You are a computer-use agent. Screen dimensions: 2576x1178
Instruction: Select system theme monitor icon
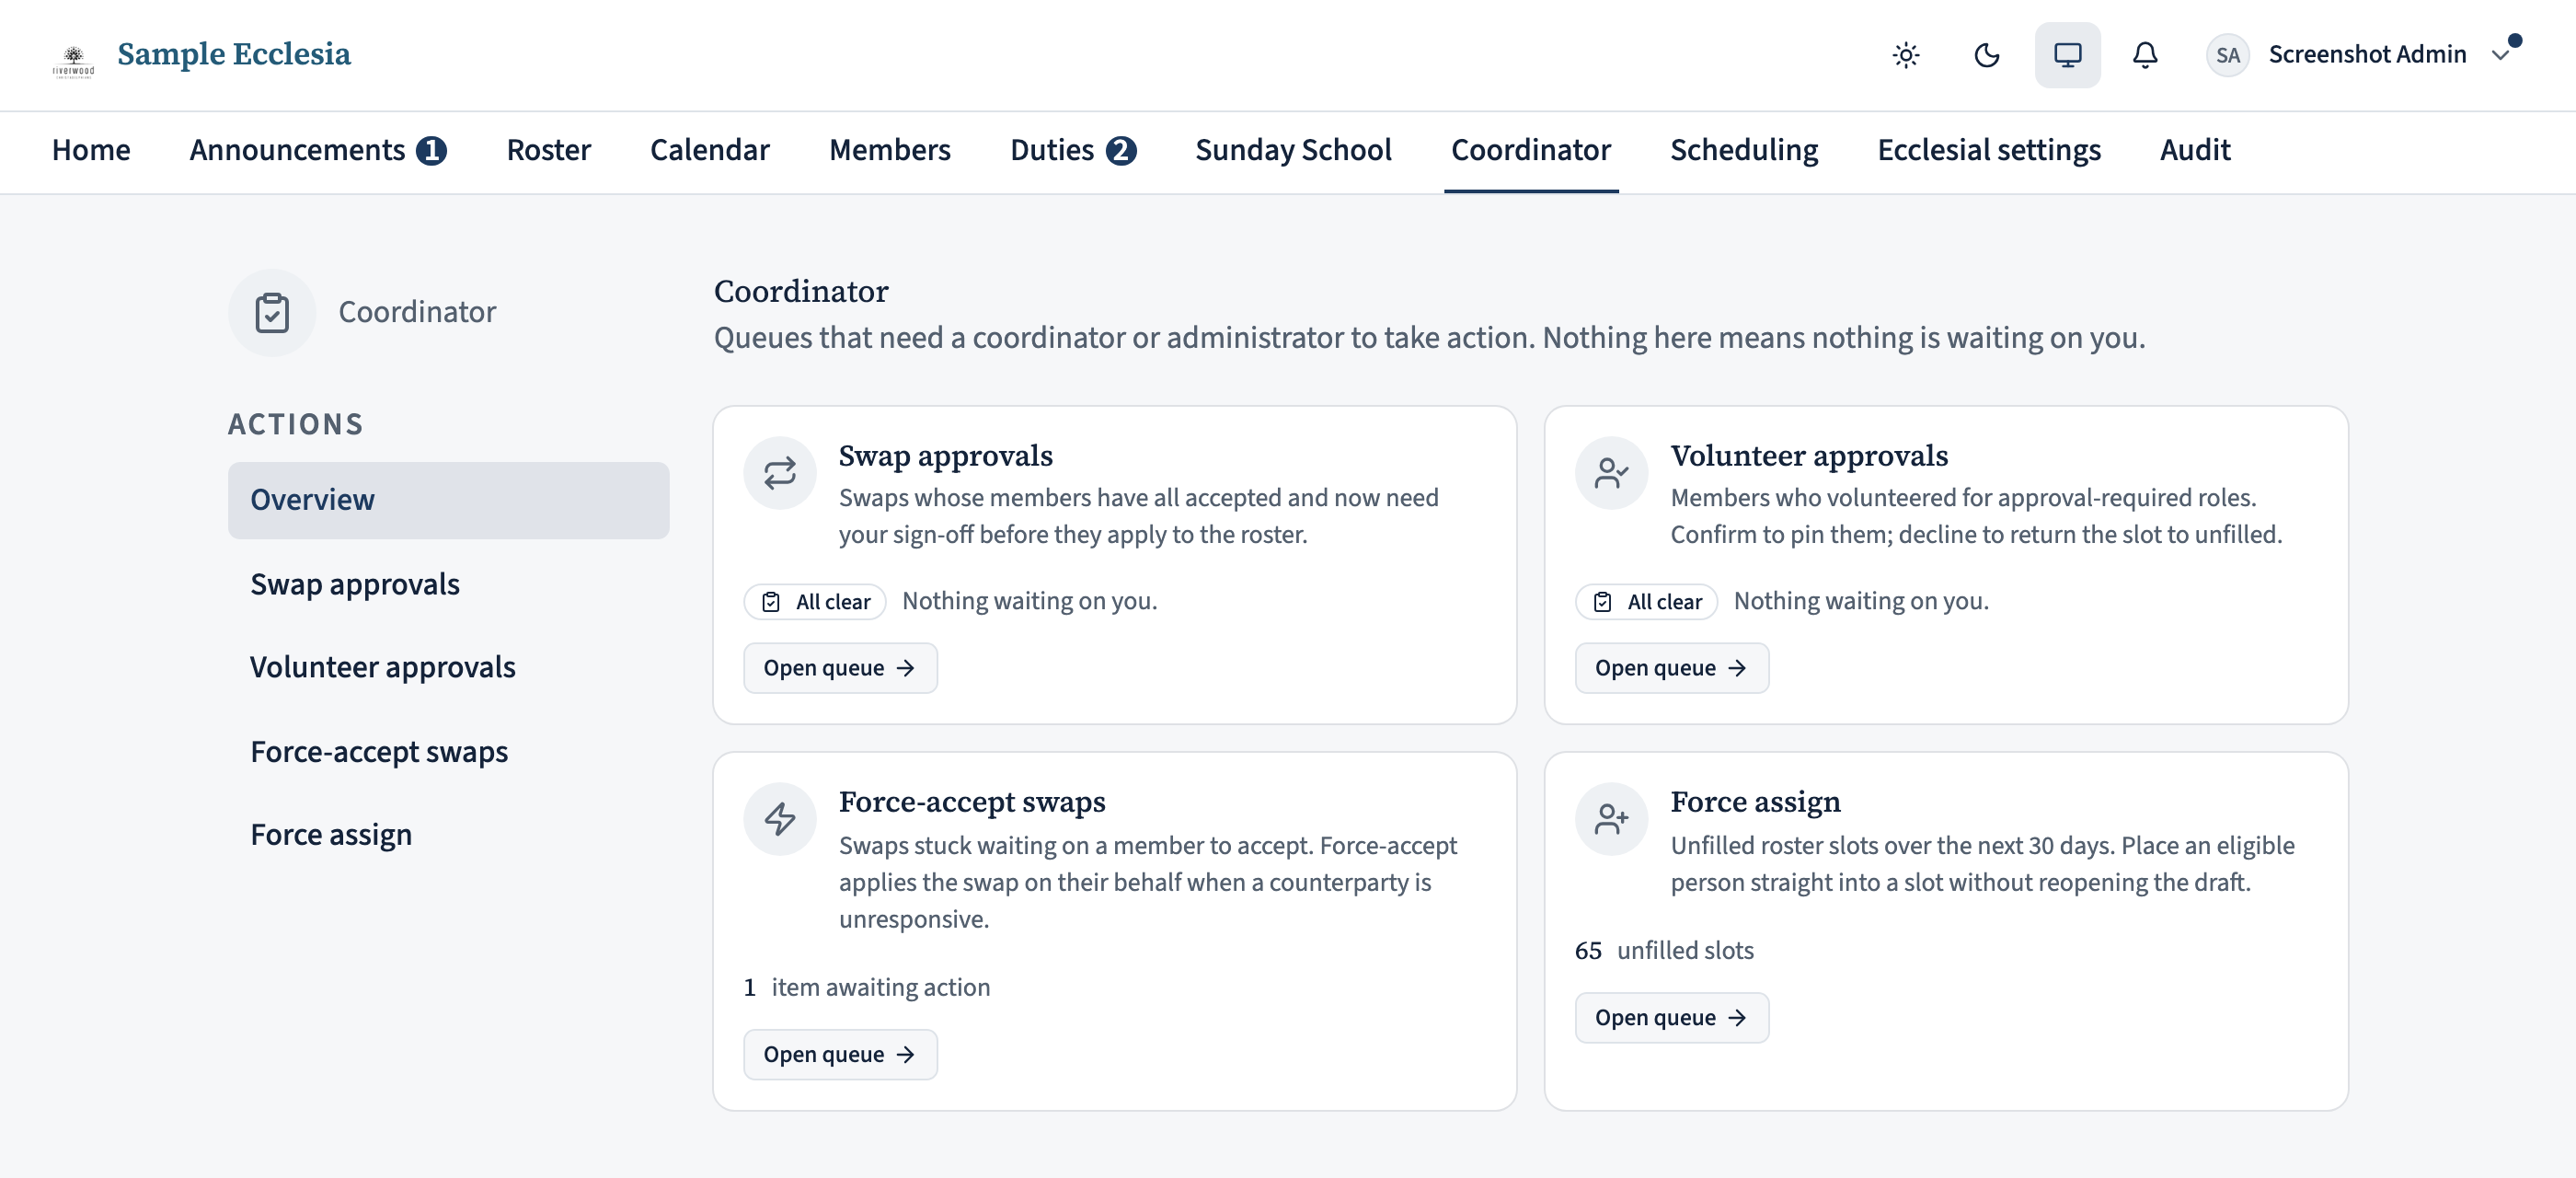point(2067,55)
